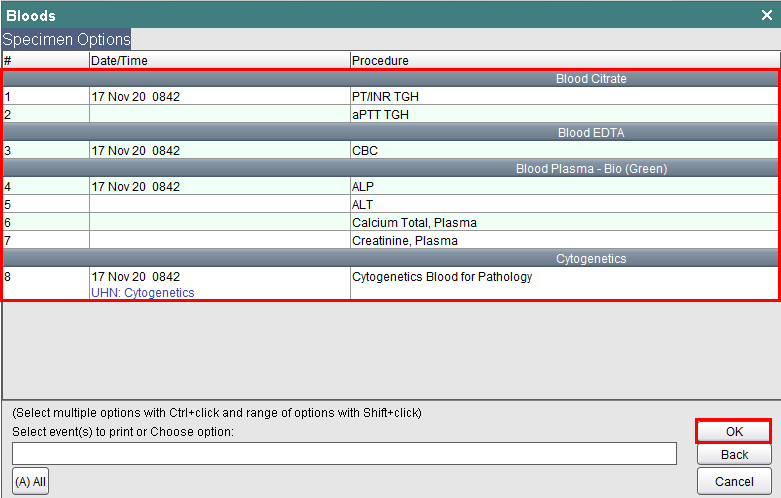Click date 17 Nov 20 0842 in CBC row
This screenshot has height=498, width=781.
pos(135,150)
